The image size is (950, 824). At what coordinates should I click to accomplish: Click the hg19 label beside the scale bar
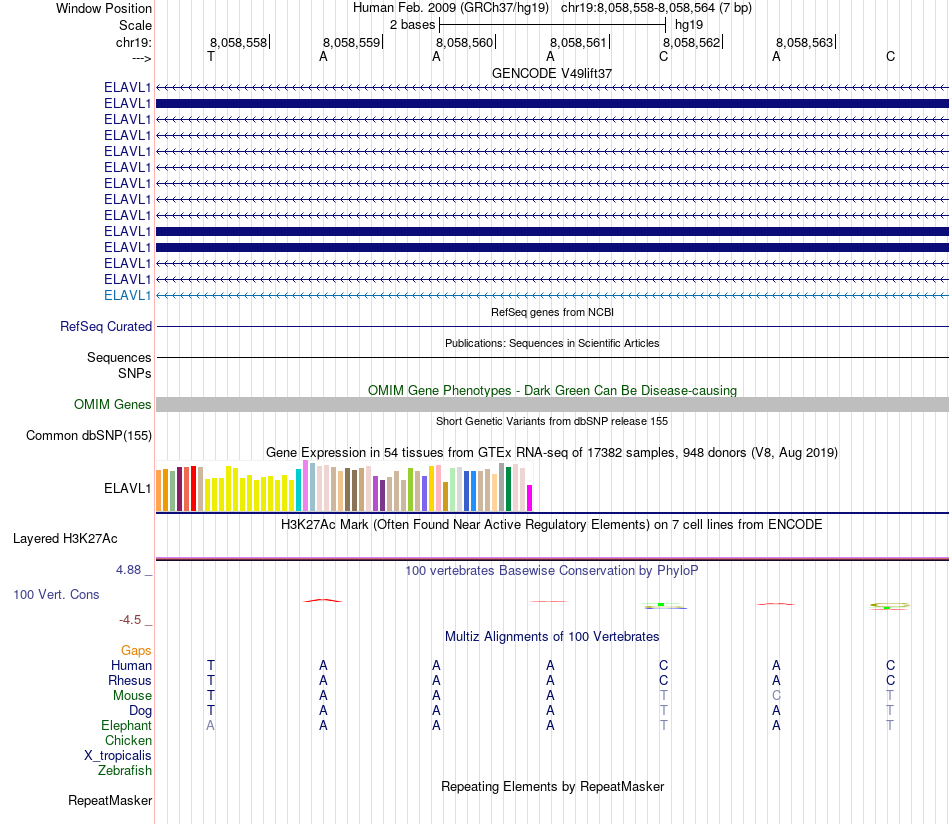point(689,25)
